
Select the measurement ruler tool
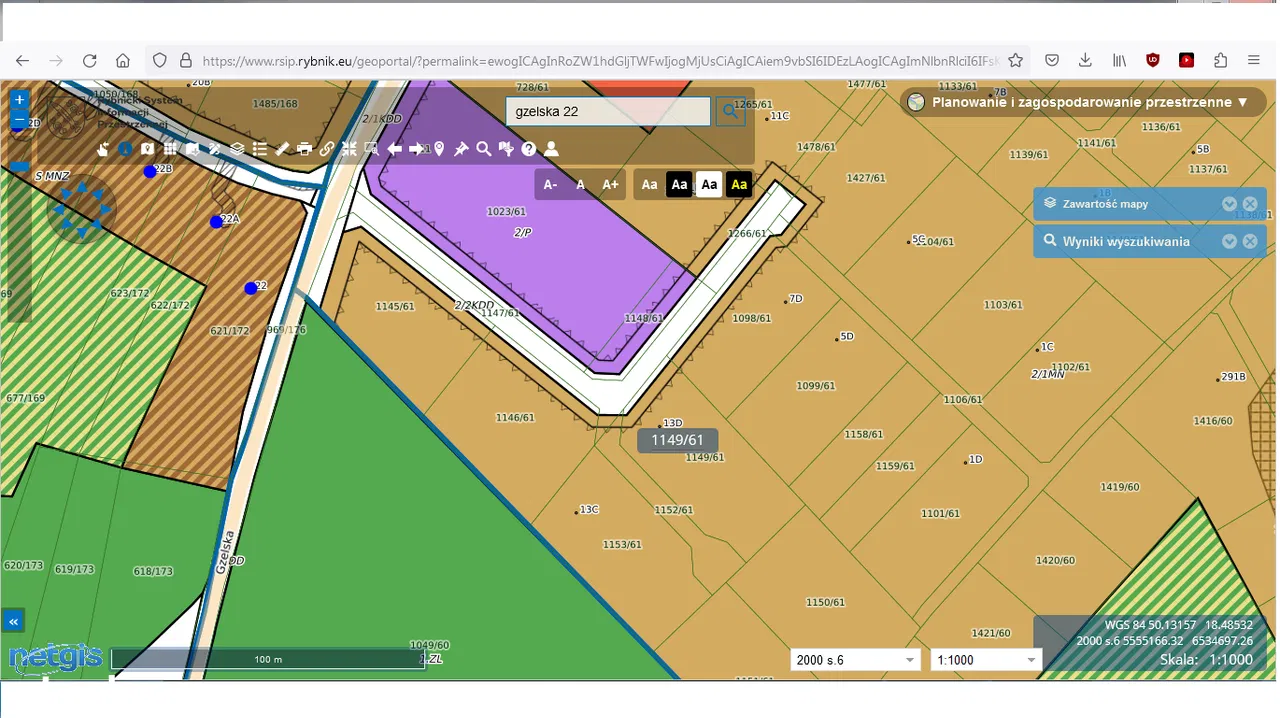click(282, 149)
